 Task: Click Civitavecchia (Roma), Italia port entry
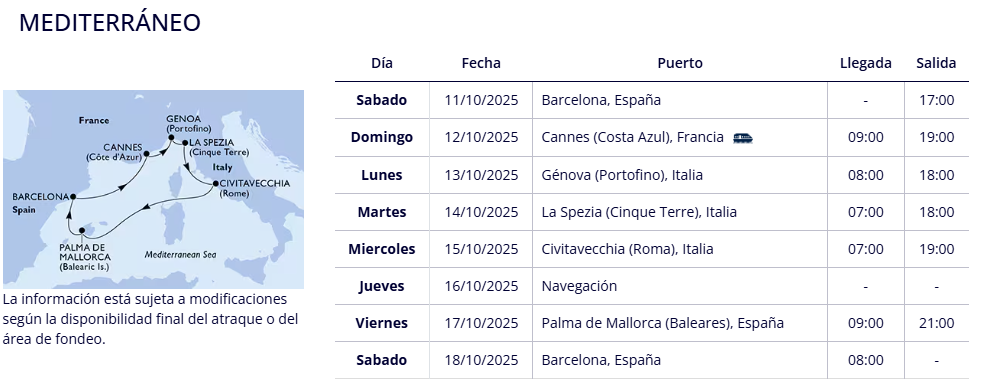pyautogui.click(x=628, y=249)
